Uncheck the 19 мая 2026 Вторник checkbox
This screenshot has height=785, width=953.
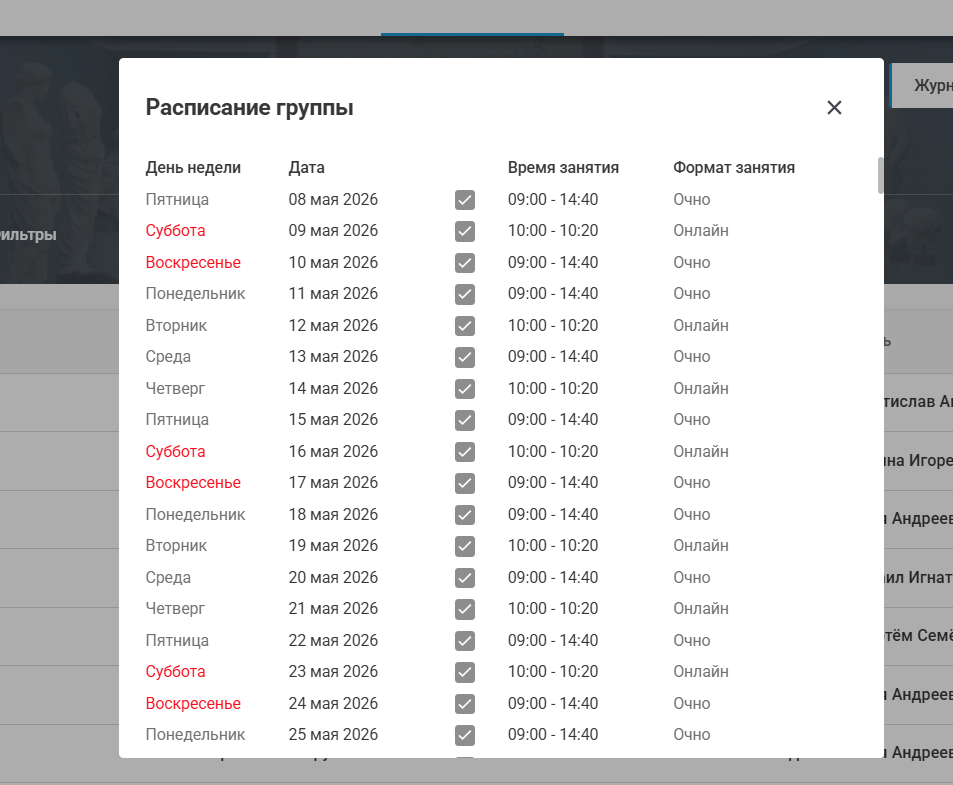465,546
